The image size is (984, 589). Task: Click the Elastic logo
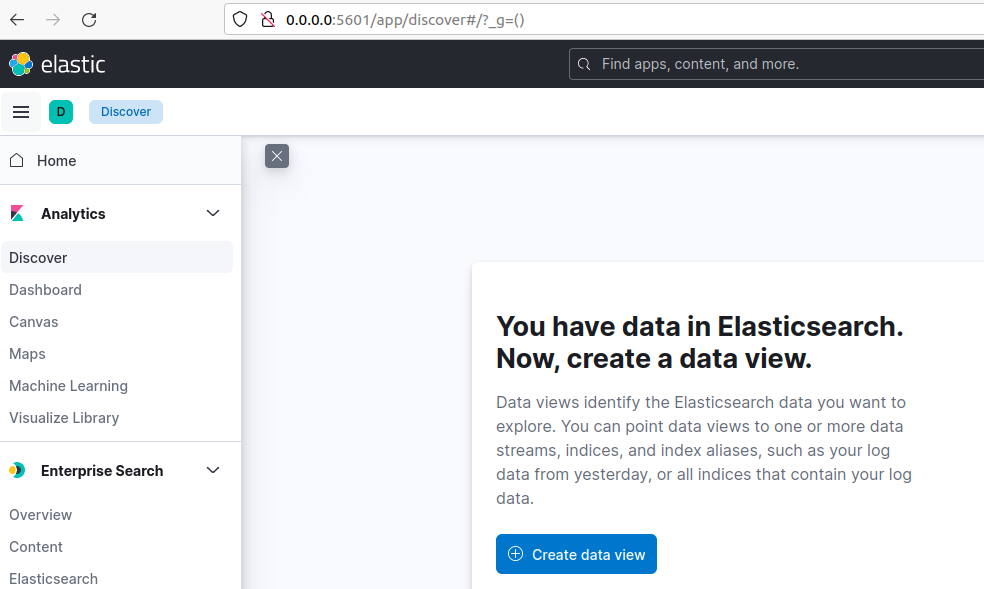click(57, 64)
